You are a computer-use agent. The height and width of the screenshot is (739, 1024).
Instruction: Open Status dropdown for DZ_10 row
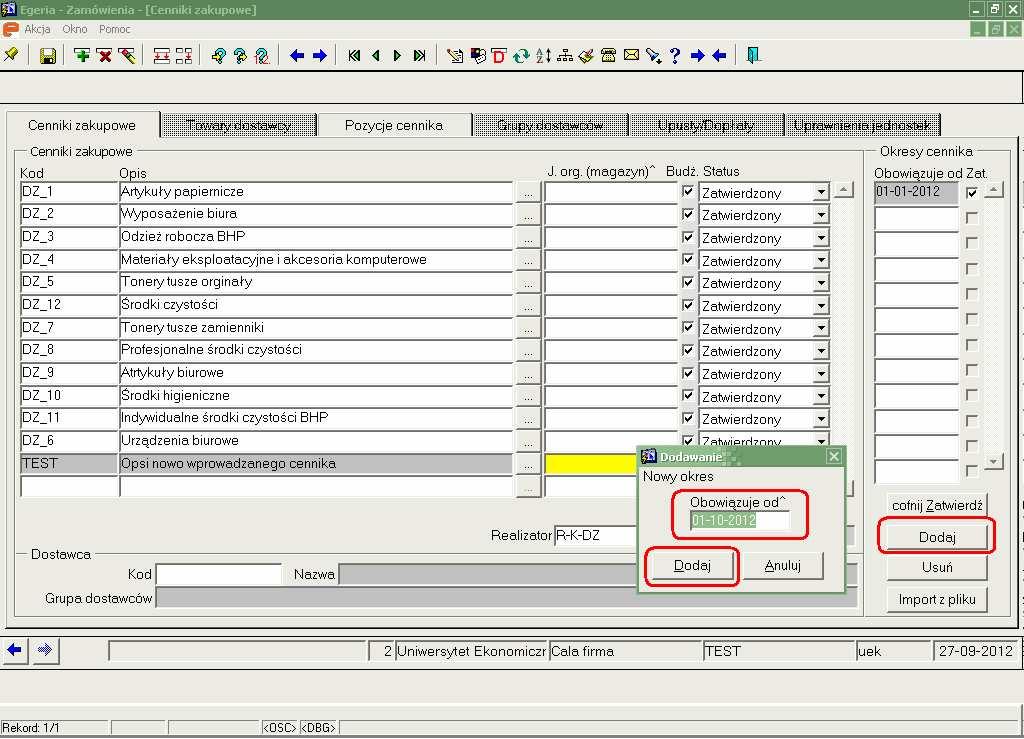821,396
